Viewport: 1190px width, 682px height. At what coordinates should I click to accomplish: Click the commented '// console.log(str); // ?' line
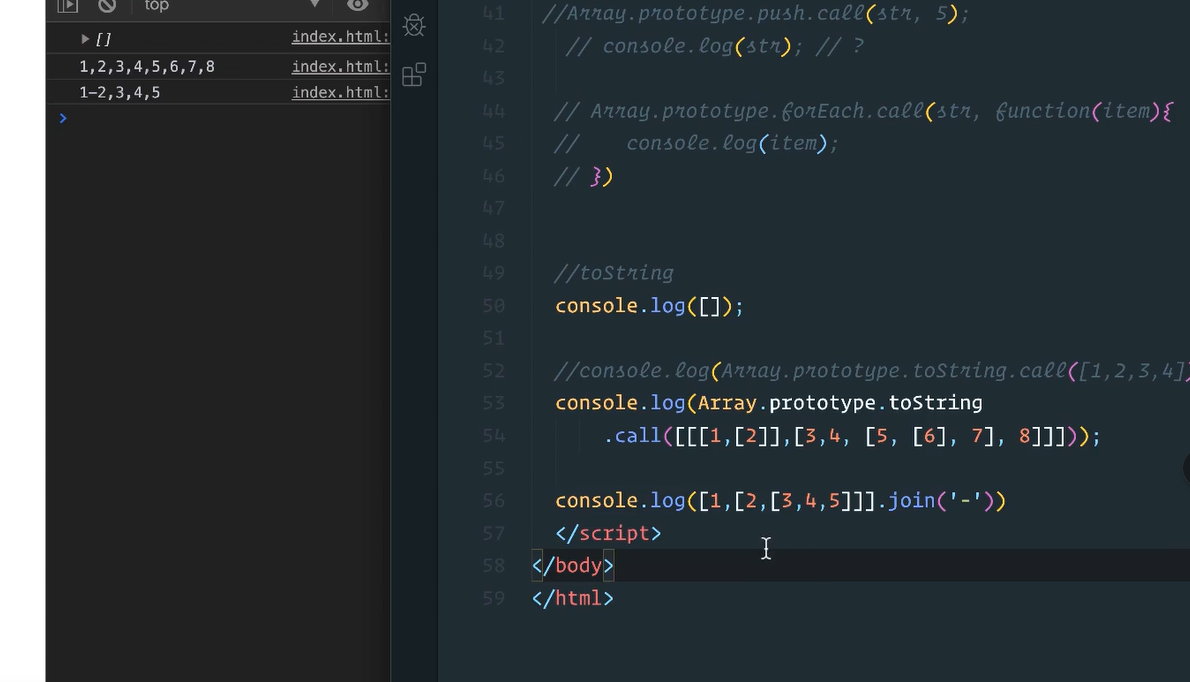point(714,46)
